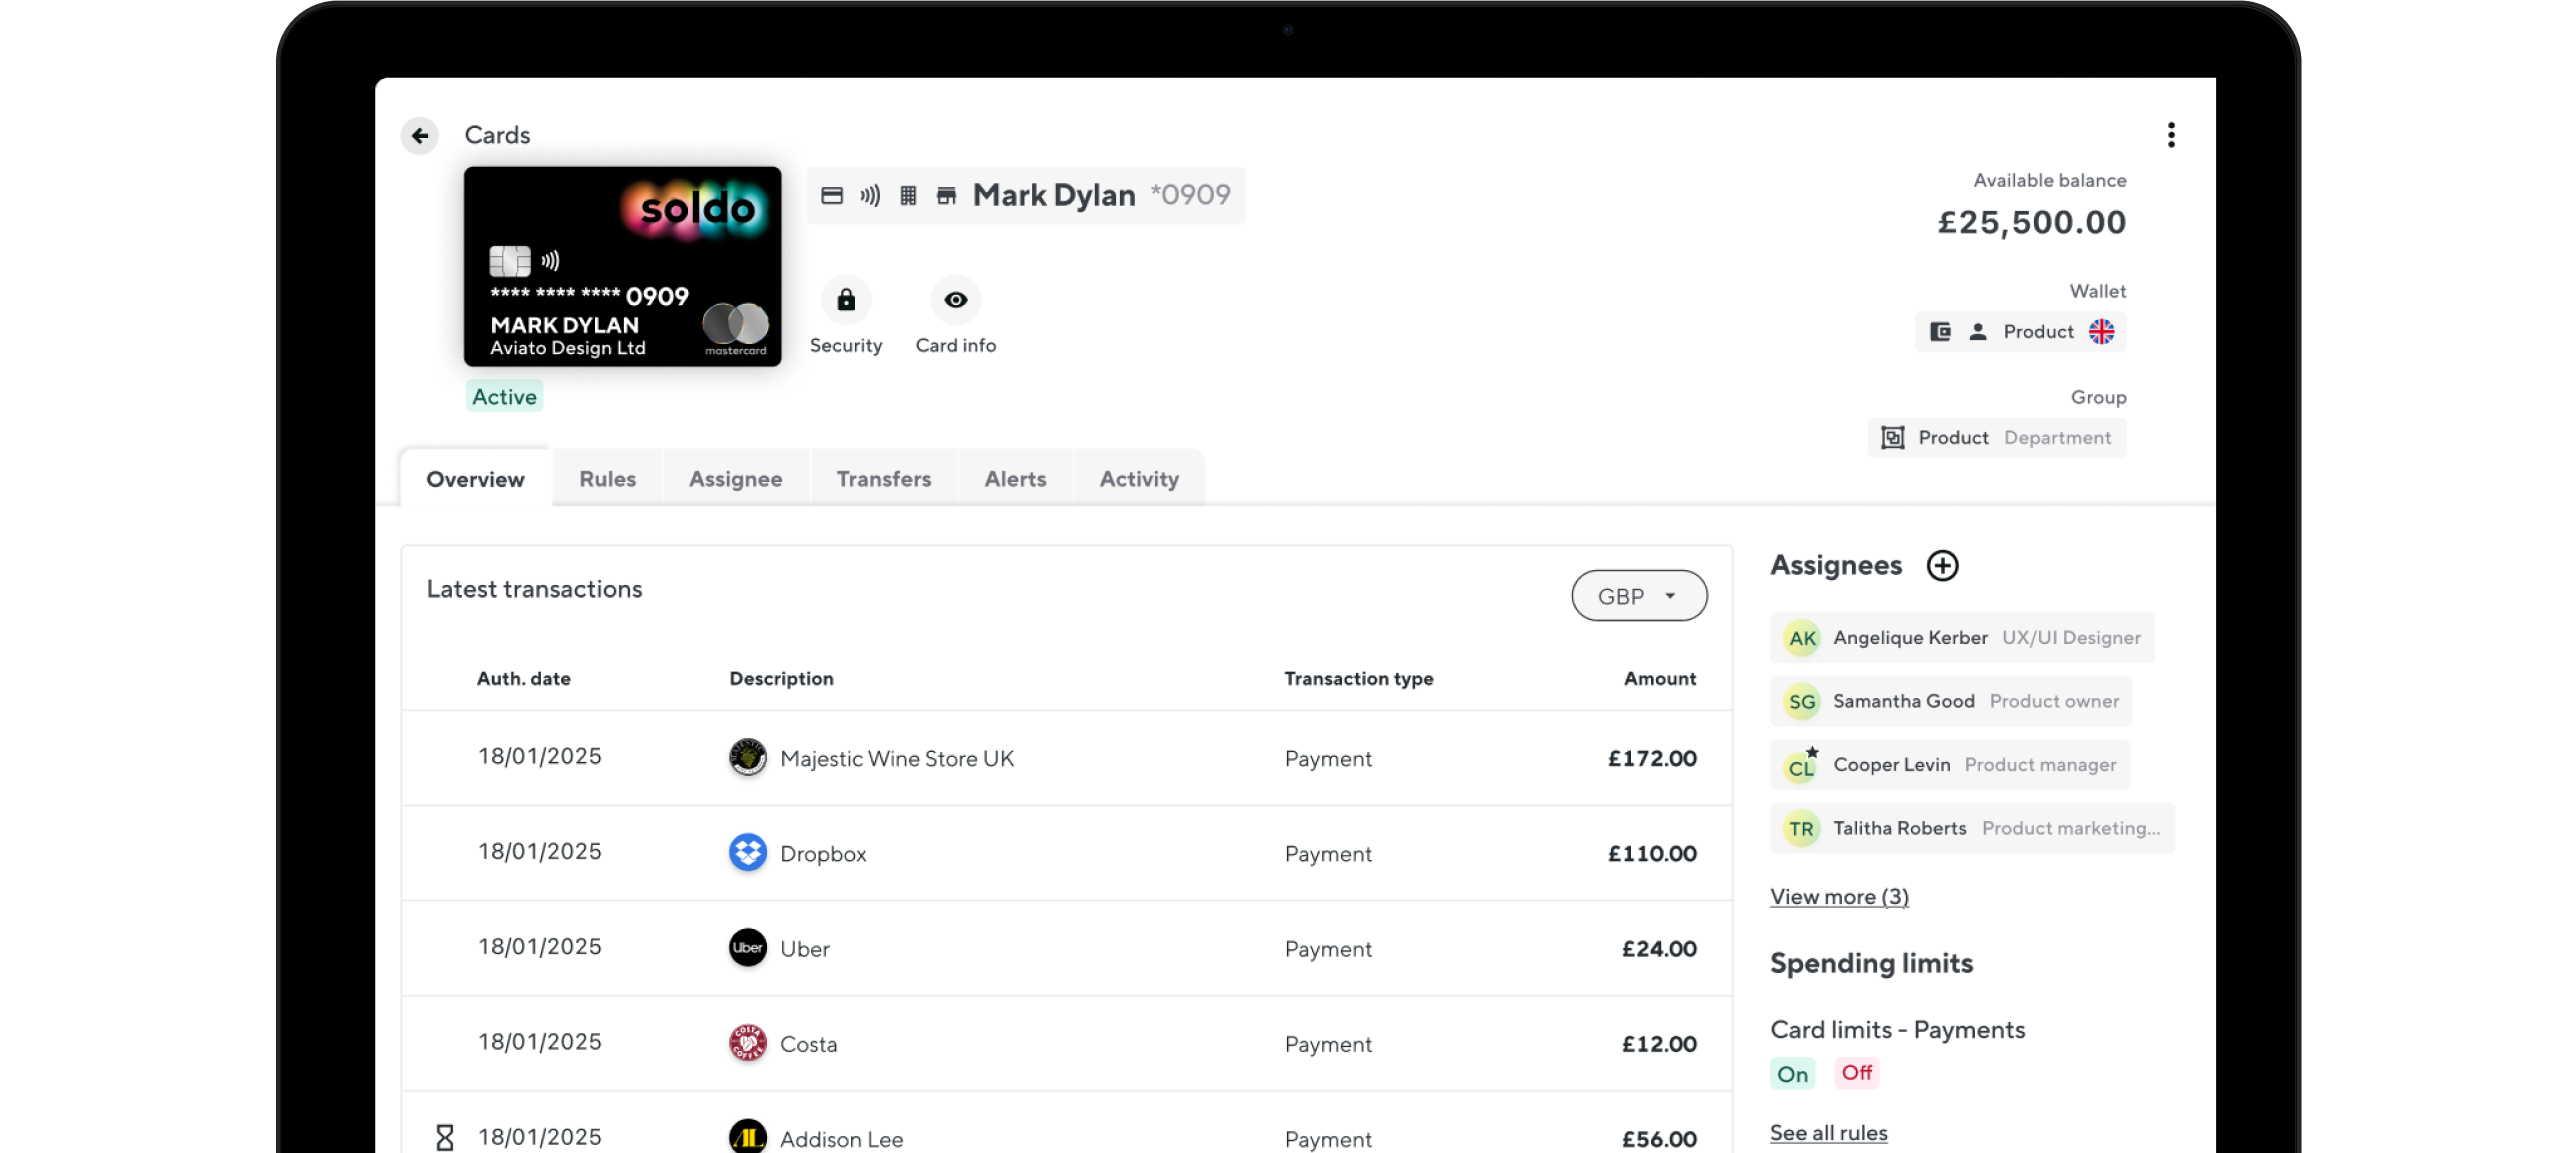Image resolution: width=2560 pixels, height=1153 pixels.
Task: Click the Amount column header
Action: tap(1660, 679)
